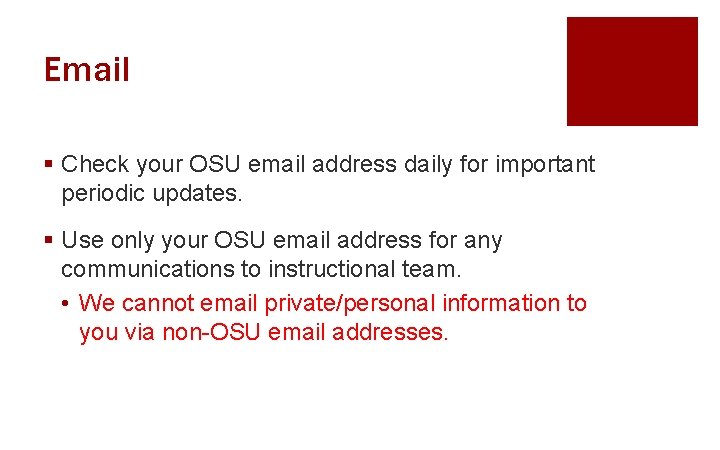
Task: Click the word "only" in the second bullet
Action: (133, 241)
